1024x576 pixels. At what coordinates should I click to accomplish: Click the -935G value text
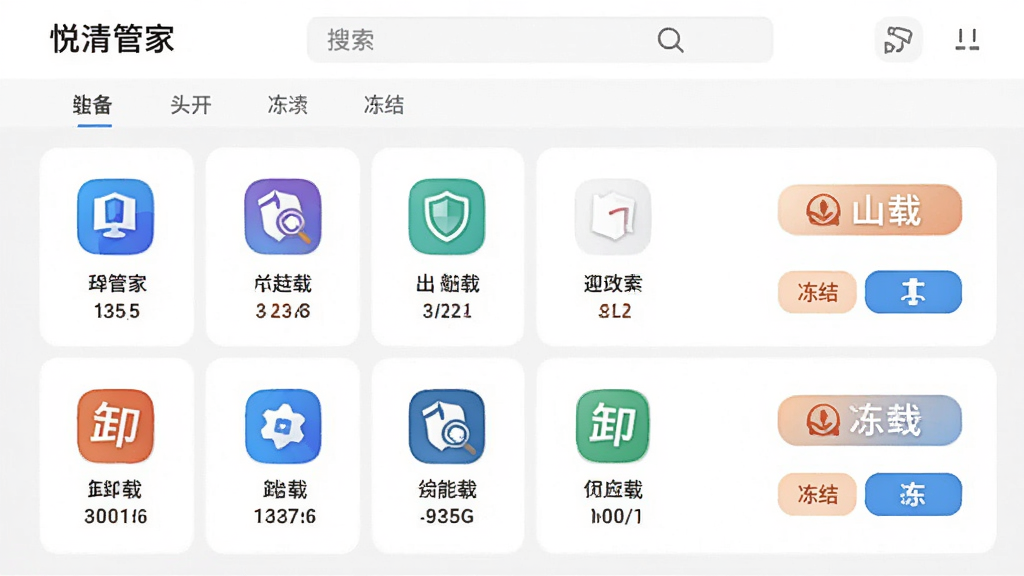[x=447, y=517]
